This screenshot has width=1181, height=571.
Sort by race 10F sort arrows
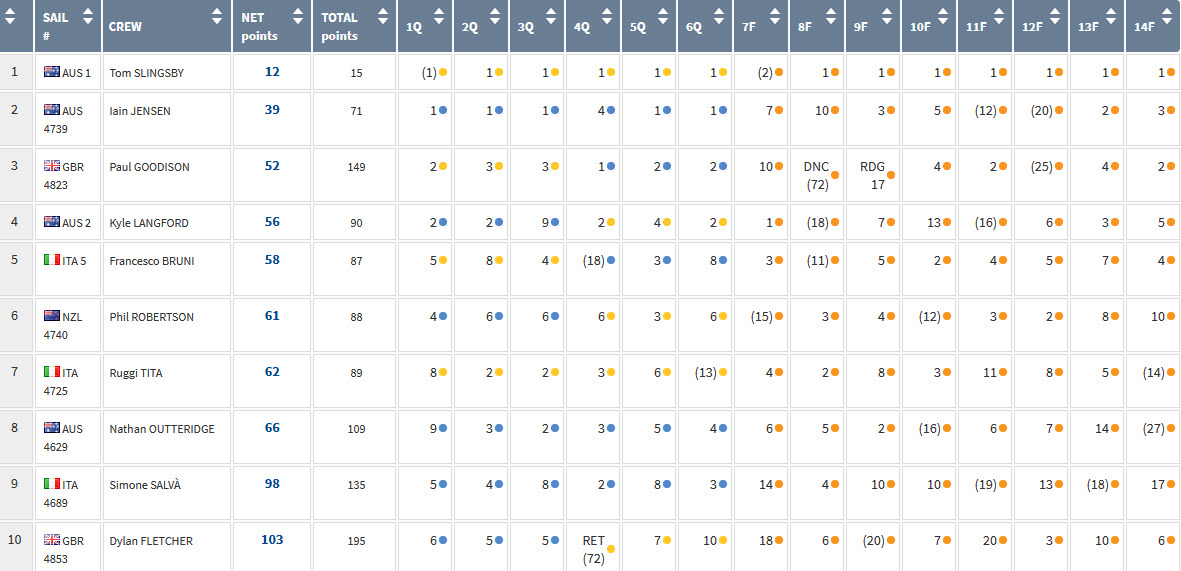coord(943,16)
